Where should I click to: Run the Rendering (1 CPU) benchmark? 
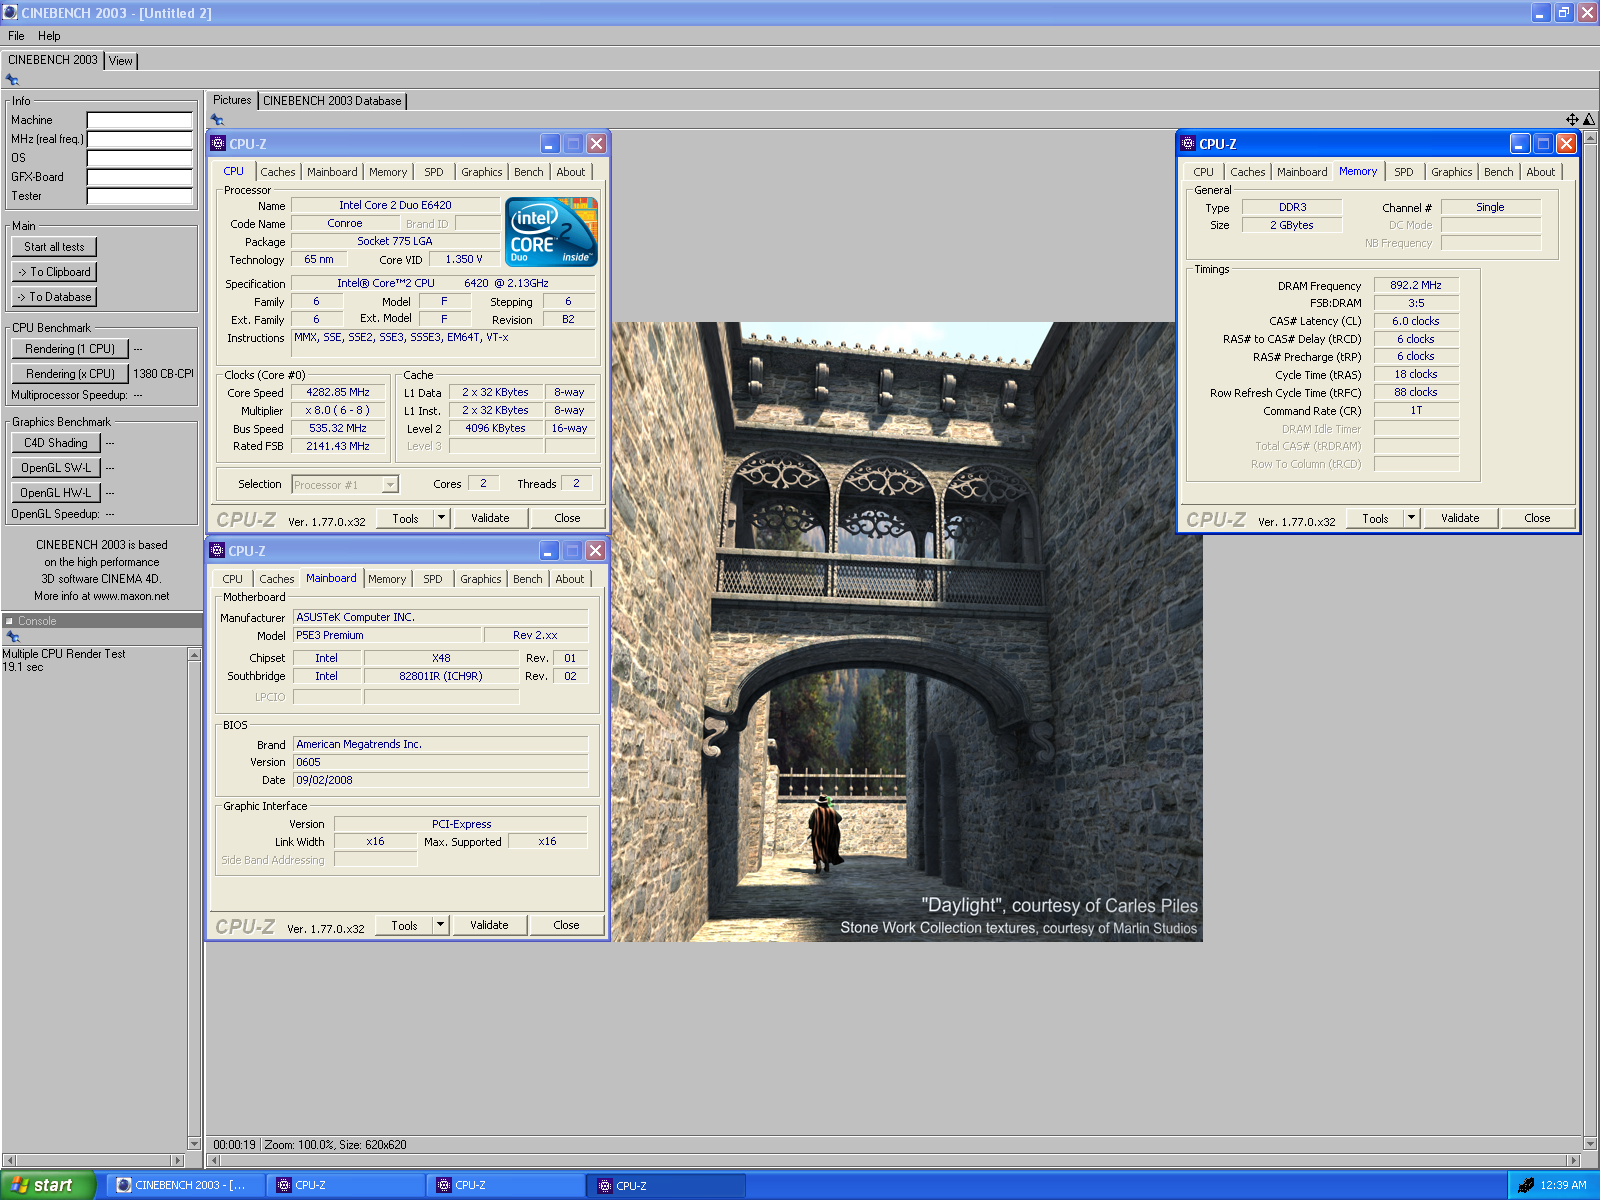tap(70, 349)
